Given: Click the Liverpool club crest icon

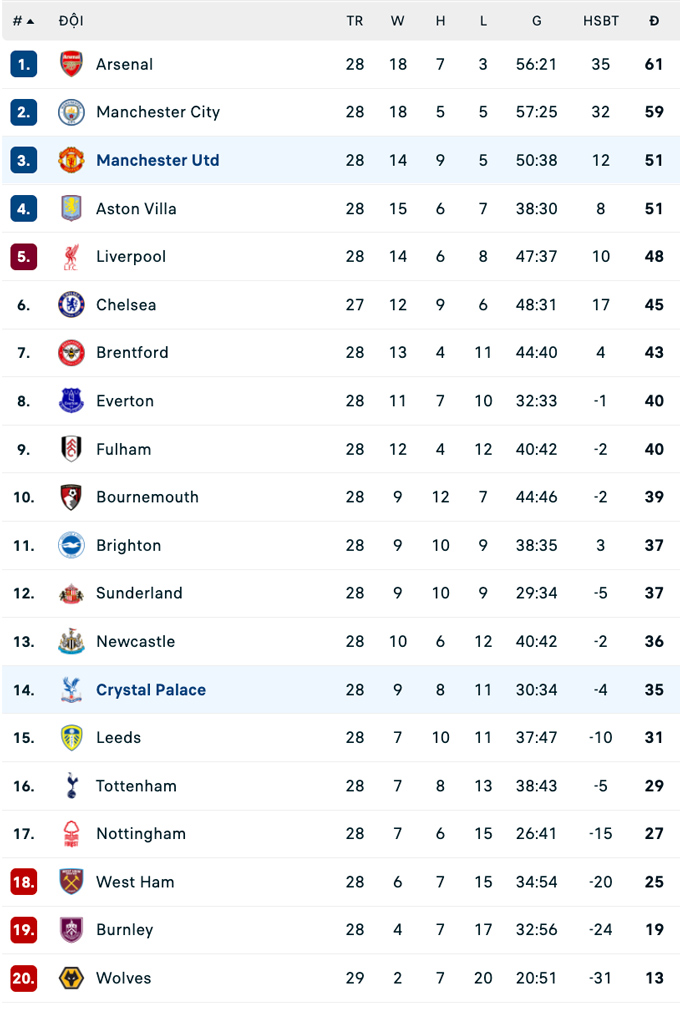Looking at the screenshot, I should pyautogui.click(x=71, y=257).
